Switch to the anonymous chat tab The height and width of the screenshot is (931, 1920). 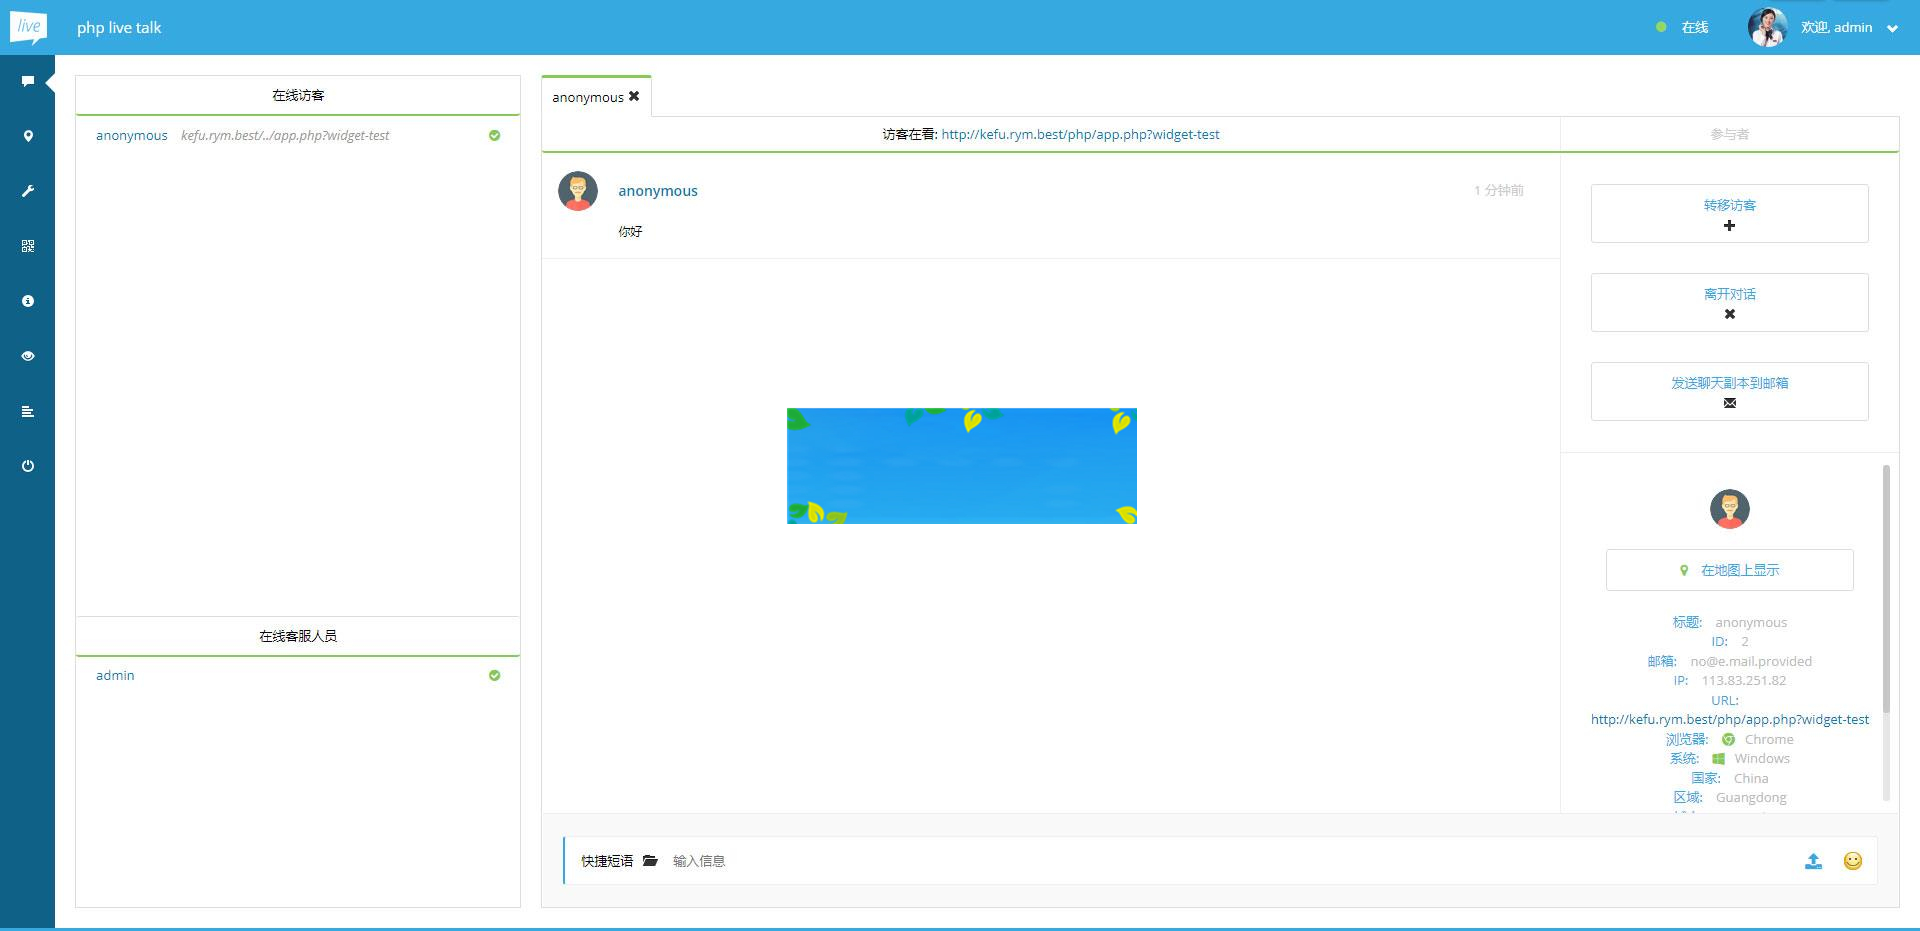(x=587, y=96)
